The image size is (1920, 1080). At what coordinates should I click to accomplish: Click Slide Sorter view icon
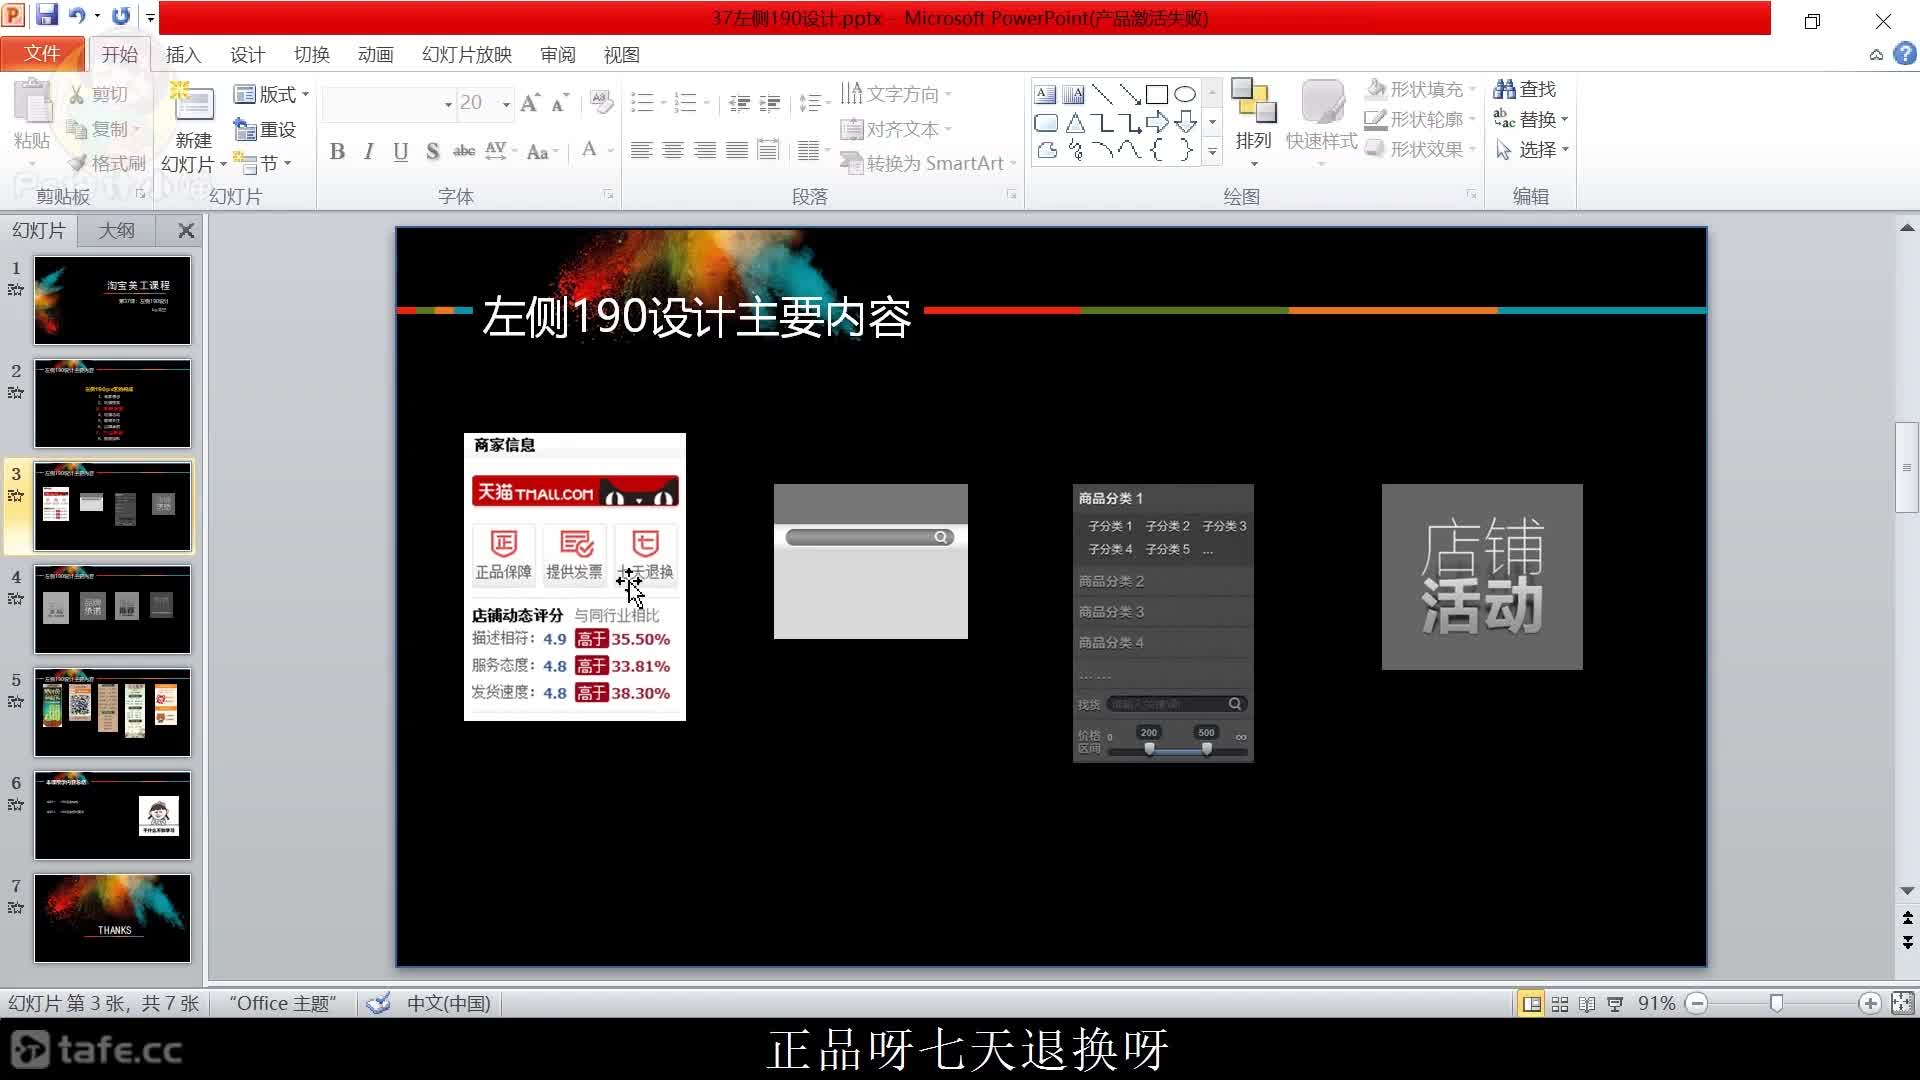point(1560,1003)
